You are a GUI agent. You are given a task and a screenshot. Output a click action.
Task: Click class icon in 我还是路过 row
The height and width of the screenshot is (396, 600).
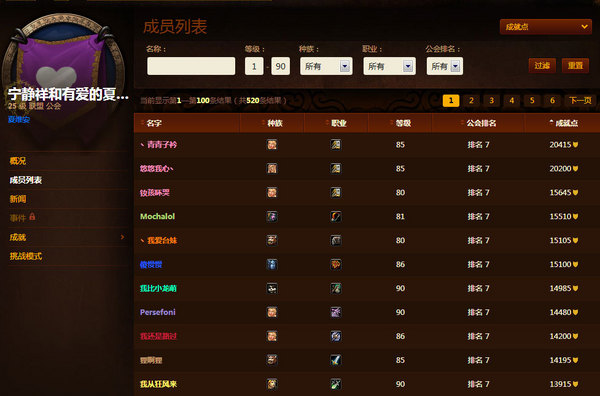pyautogui.click(x=336, y=336)
